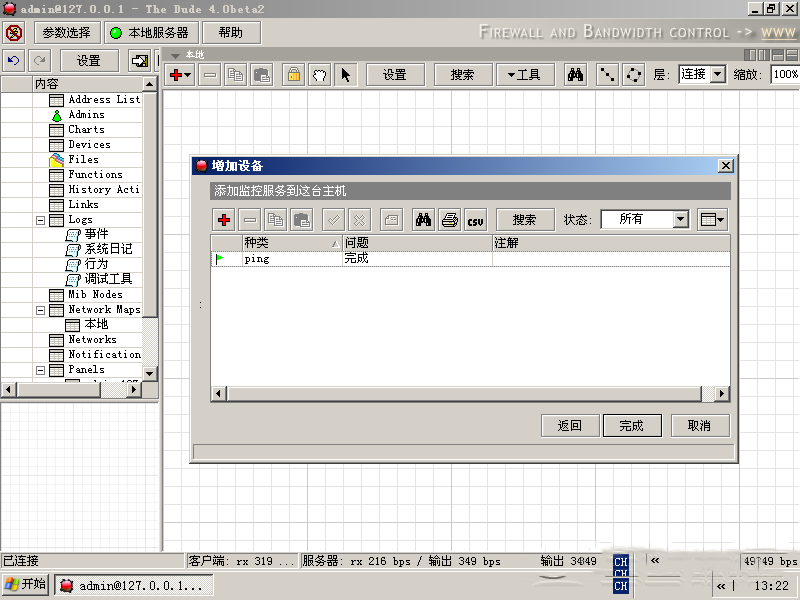Collapse the Network Maps tree node
This screenshot has height=600, width=800.
(41, 310)
